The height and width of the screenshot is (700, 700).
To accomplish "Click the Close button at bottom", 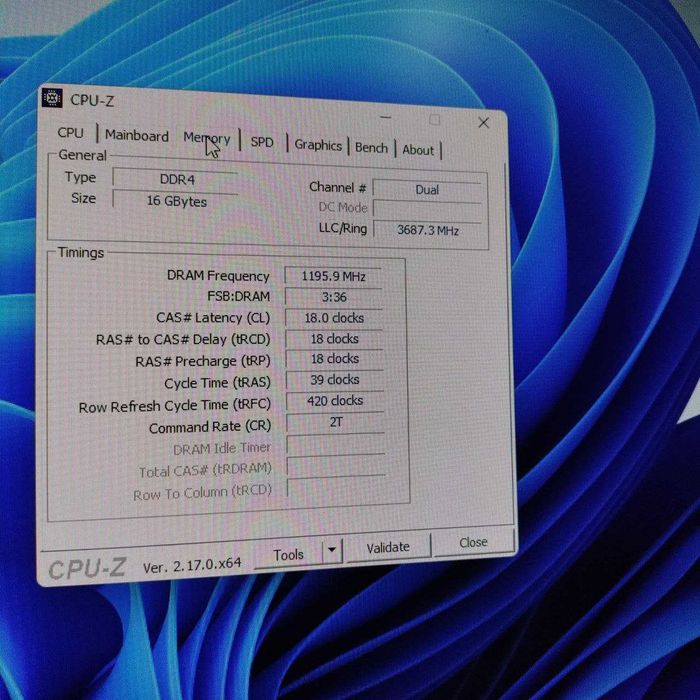I will point(473,542).
